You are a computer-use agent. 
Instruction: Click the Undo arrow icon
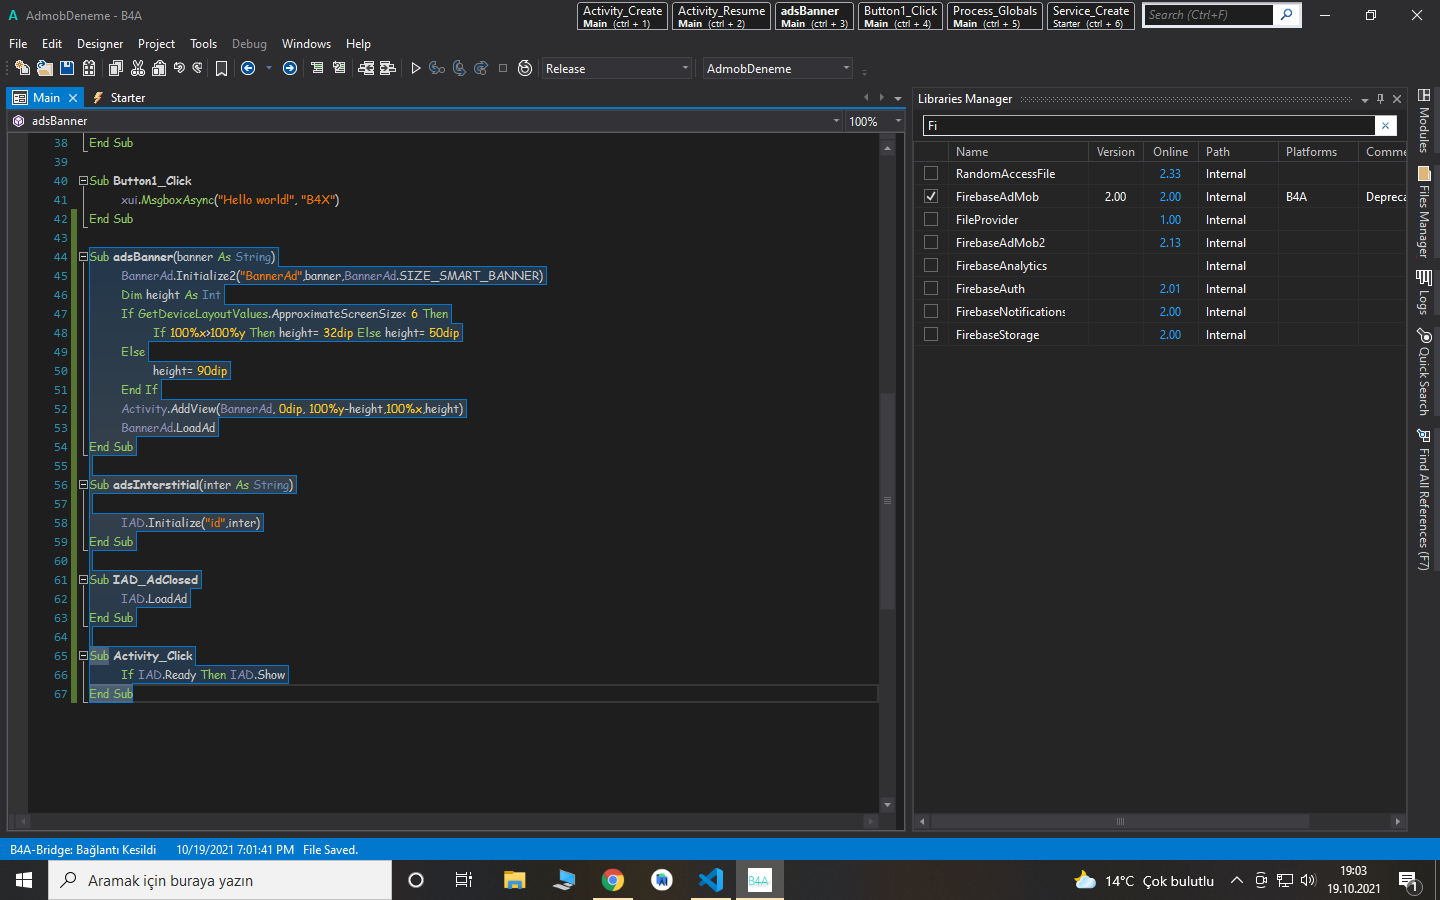179,68
